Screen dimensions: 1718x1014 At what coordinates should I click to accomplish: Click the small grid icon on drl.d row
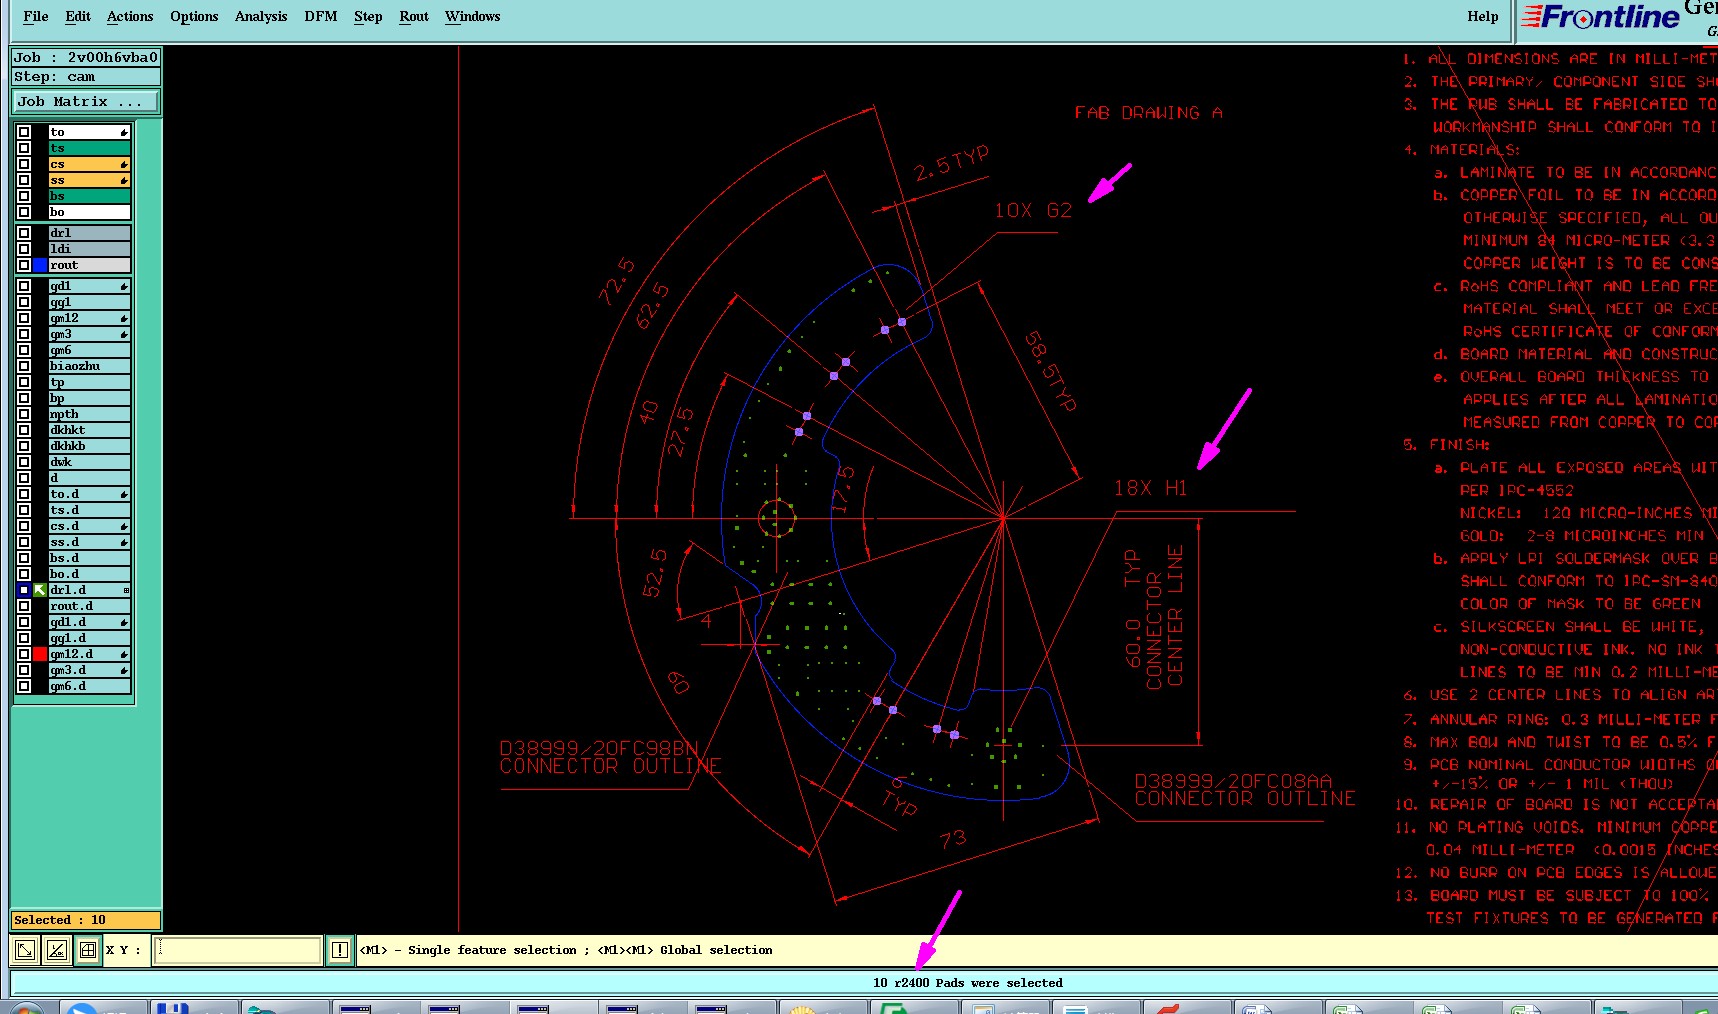(x=126, y=590)
